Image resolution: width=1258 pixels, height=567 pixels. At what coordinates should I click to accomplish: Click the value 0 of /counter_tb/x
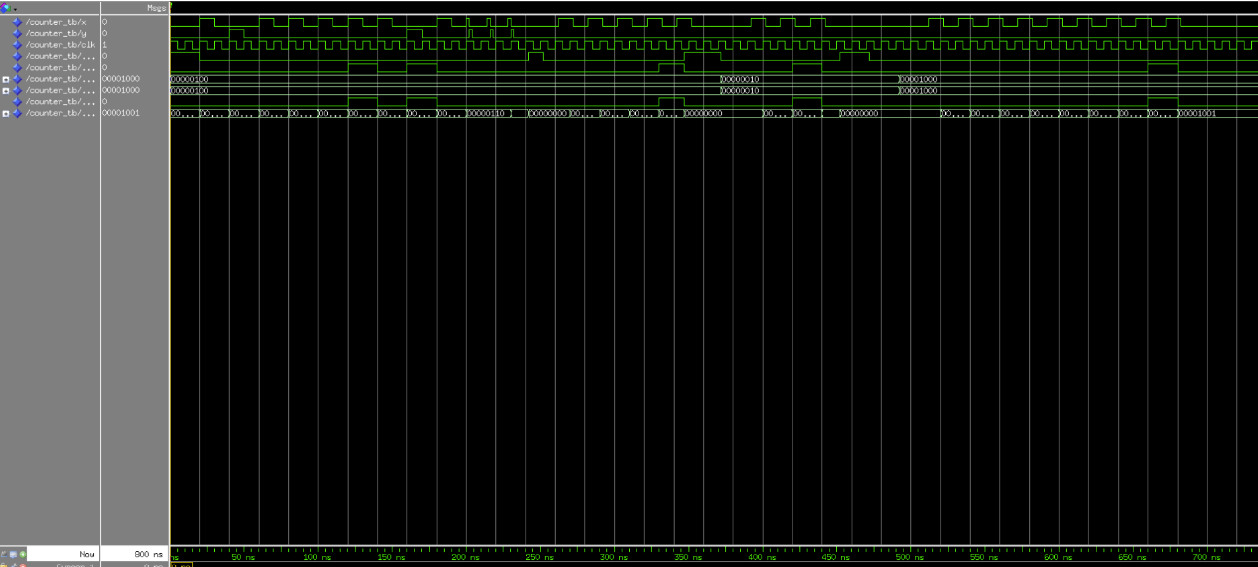coord(105,22)
